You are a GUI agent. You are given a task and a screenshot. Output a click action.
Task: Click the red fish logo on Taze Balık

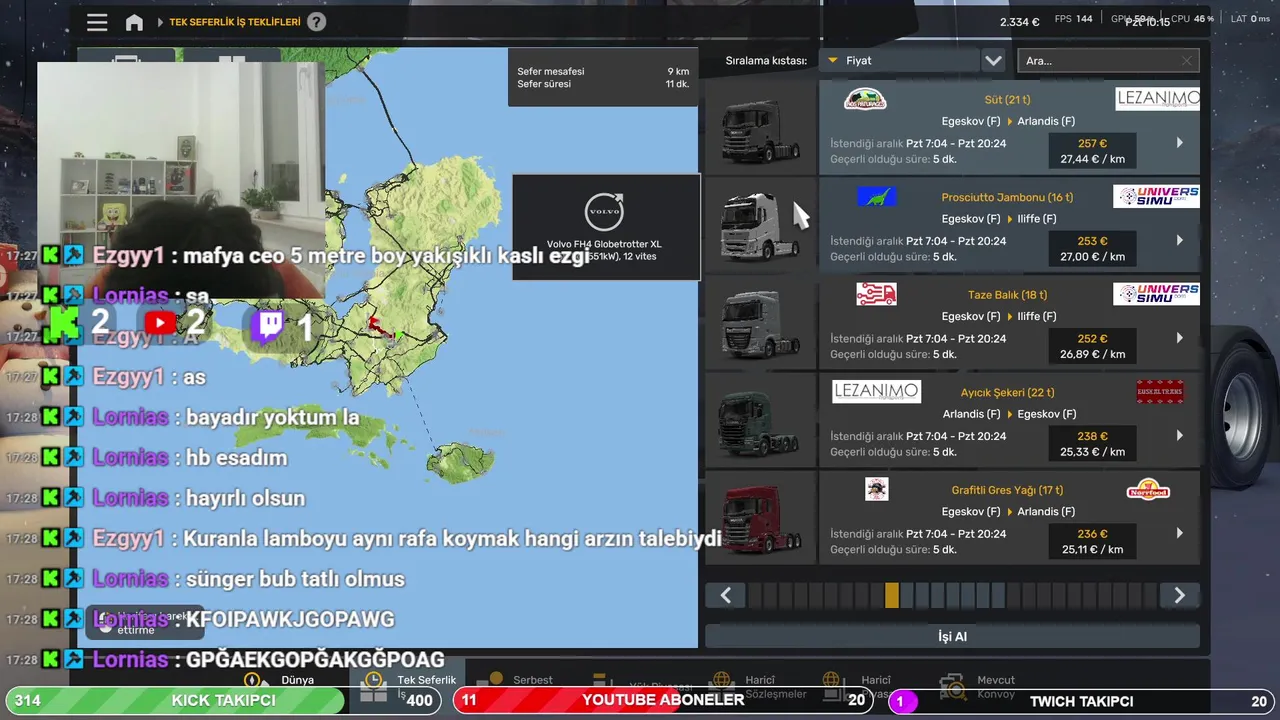click(876, 294)
